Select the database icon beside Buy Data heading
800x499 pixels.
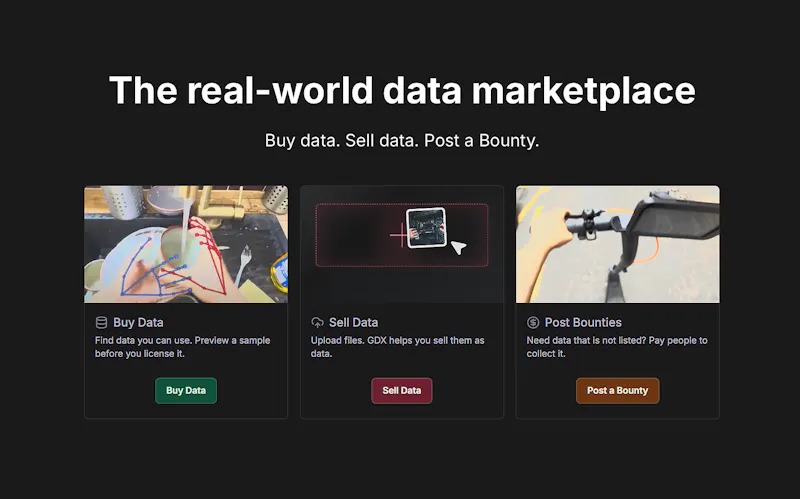pos(102,322)
